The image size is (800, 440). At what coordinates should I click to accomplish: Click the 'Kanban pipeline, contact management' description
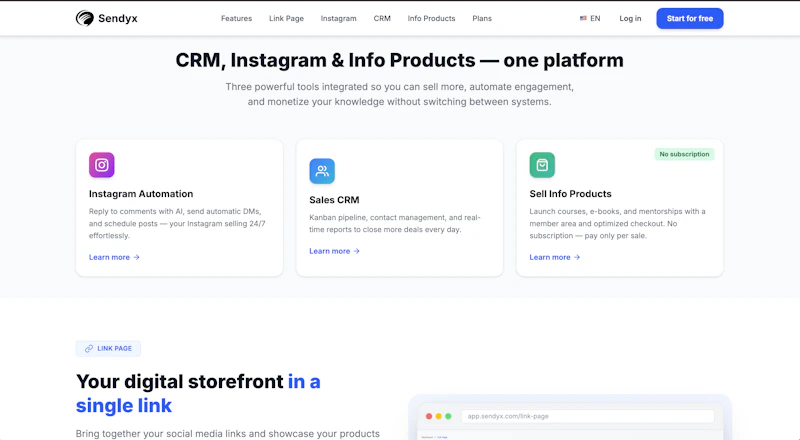pos(395,224)
